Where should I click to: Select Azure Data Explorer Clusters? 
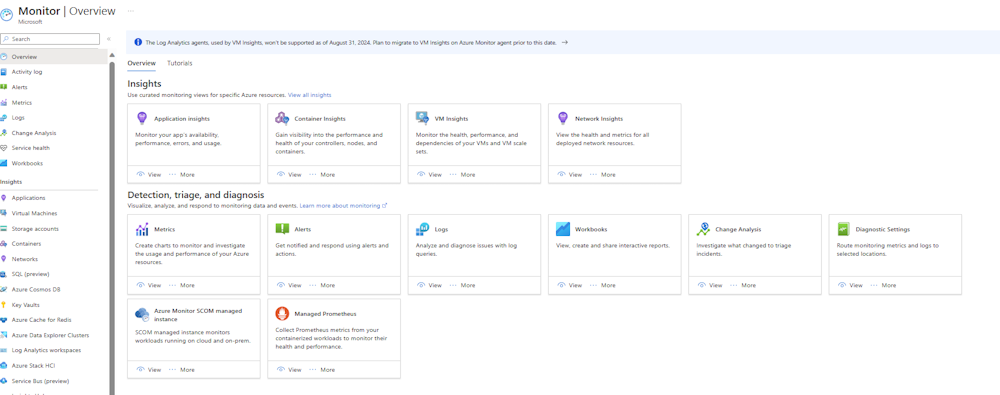[x=50, y=335]
